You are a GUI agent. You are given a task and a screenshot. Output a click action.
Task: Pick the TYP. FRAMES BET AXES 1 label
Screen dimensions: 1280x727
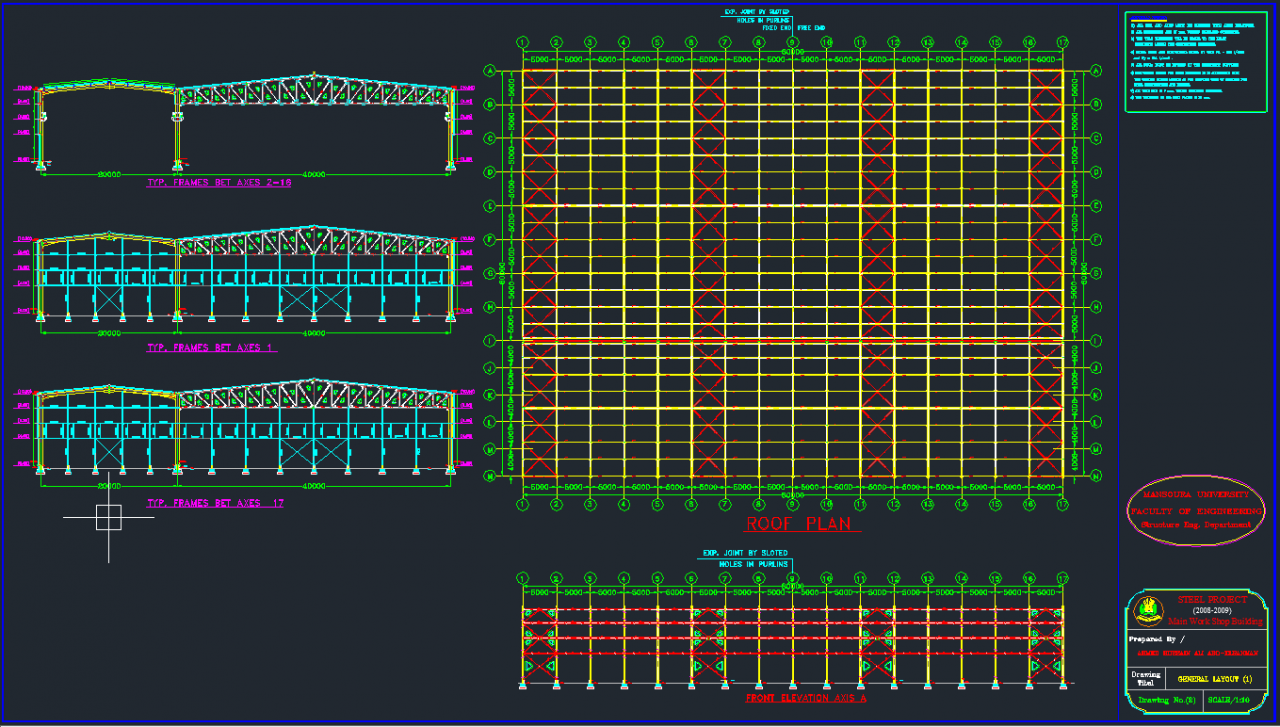click(x=212, y=348)
